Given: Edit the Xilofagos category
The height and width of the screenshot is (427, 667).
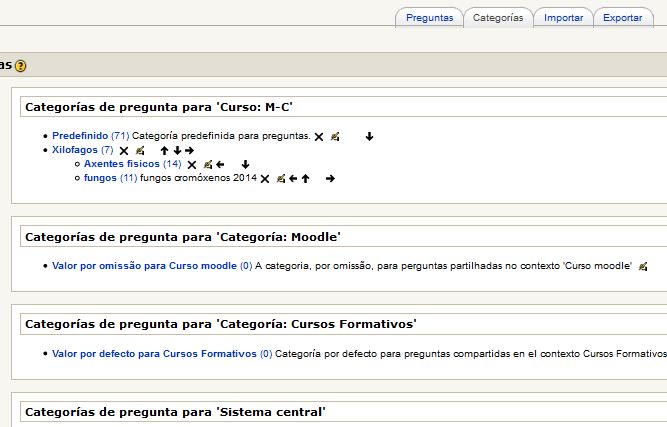Looking at the screenshot, I should pyautogui.click(x=140, y=151).
